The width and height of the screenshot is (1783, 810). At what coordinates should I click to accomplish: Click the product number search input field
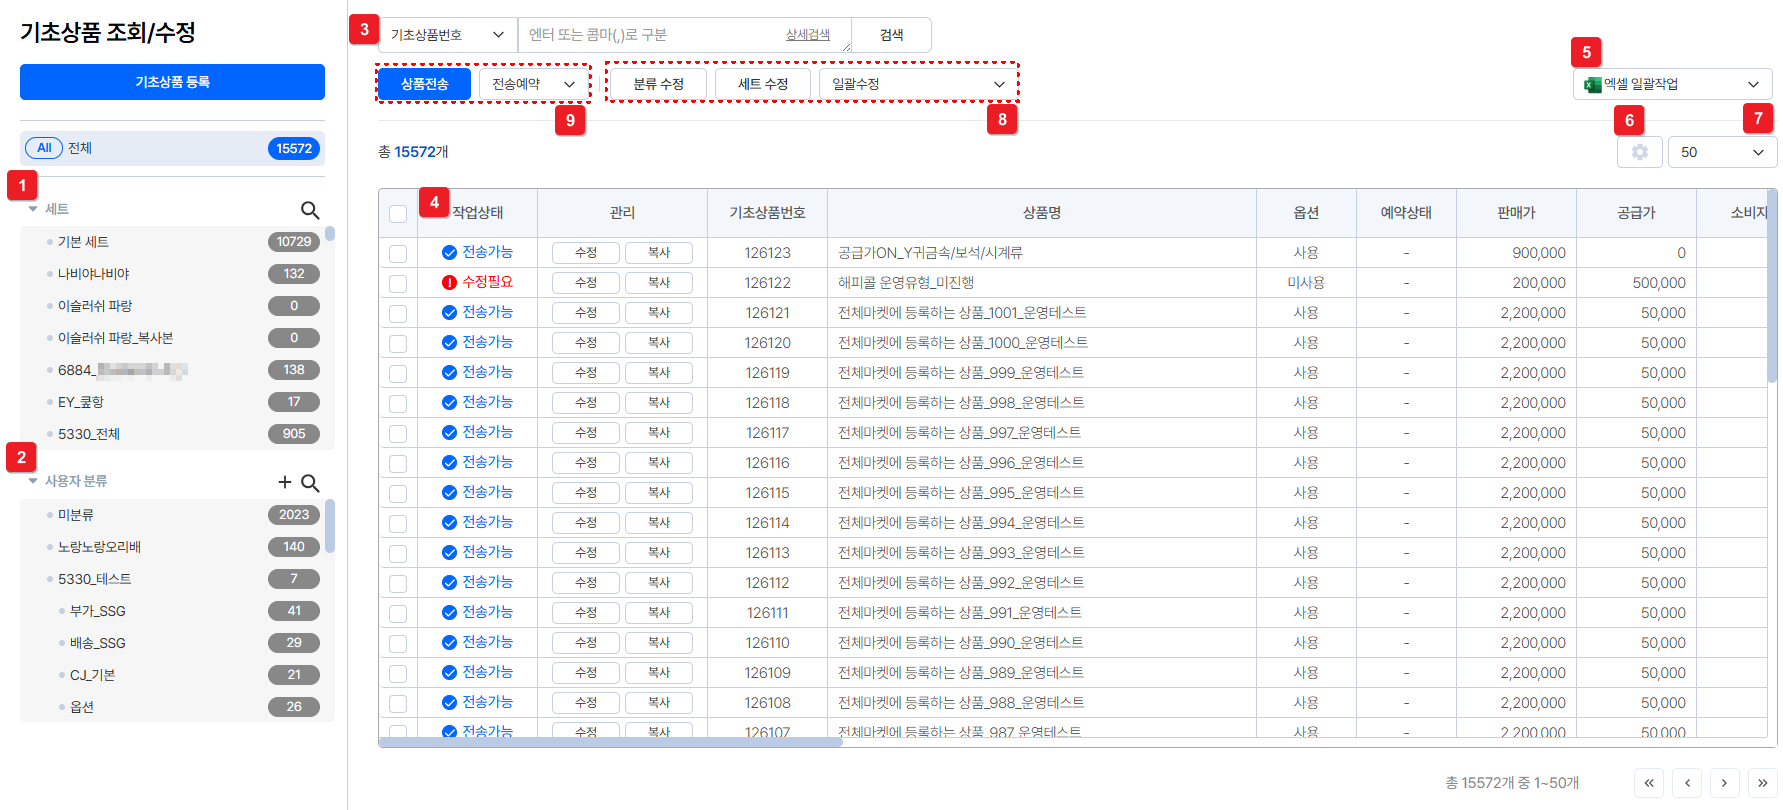(x=650, y=35)
